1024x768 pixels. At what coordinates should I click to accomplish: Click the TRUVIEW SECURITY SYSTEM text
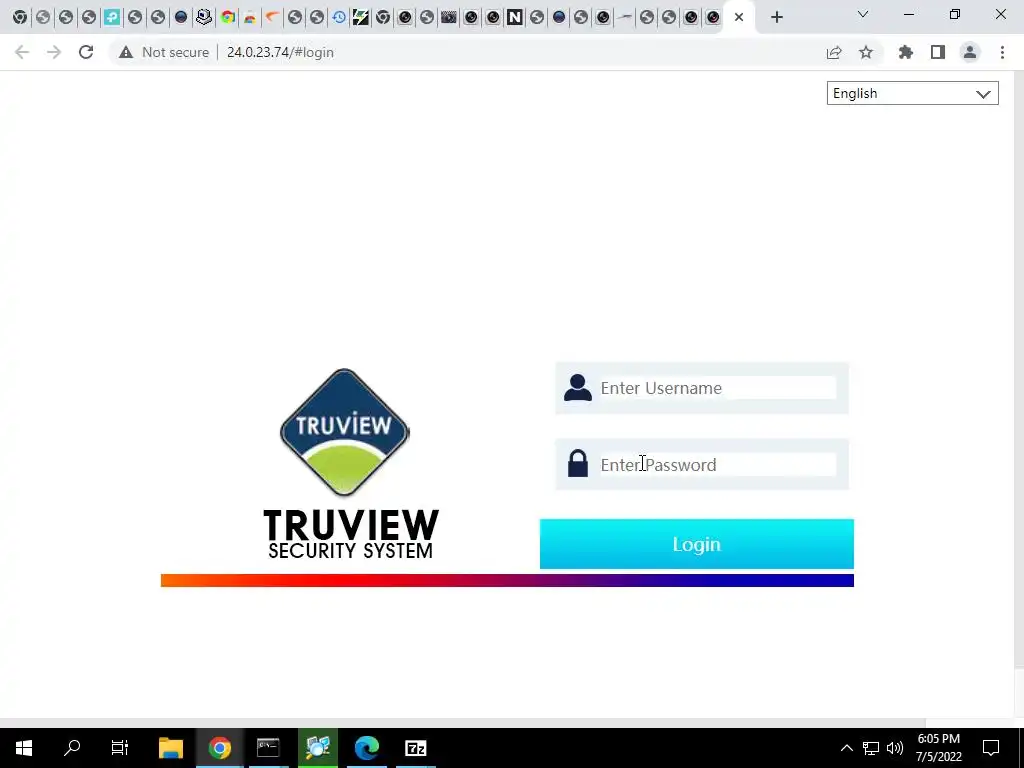click(x=351, y=534)
